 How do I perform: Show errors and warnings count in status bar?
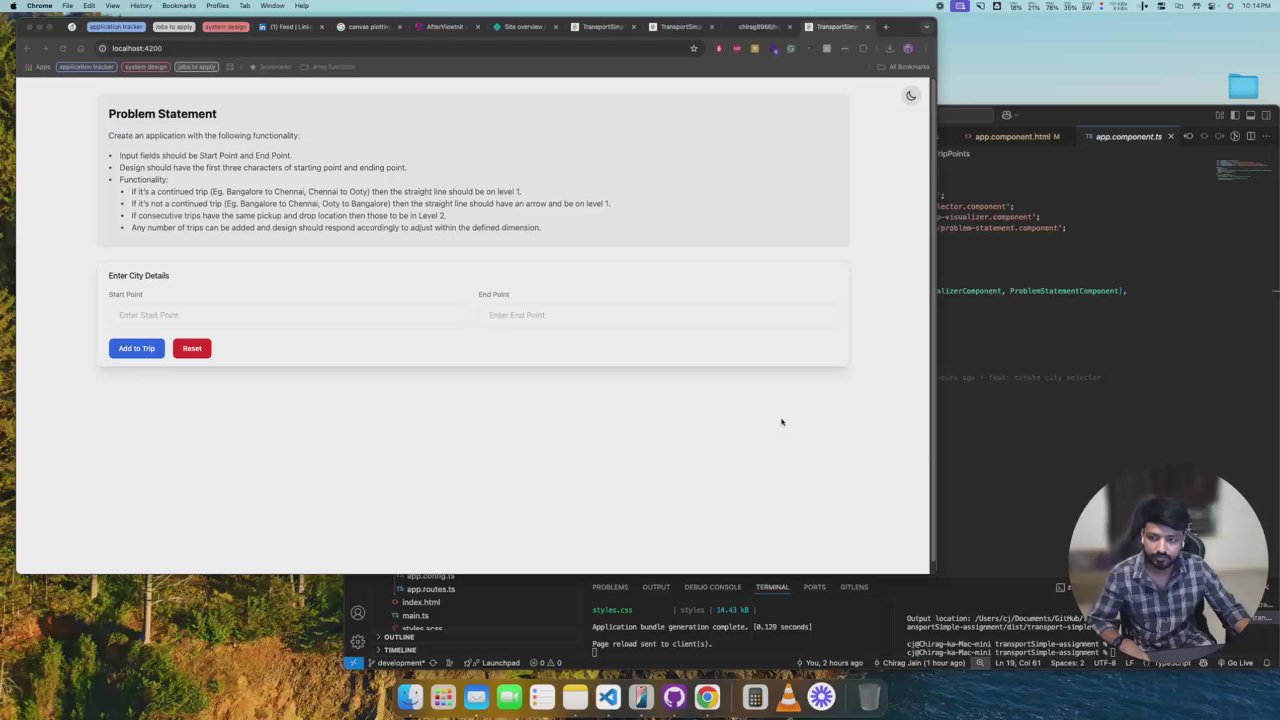546,663
